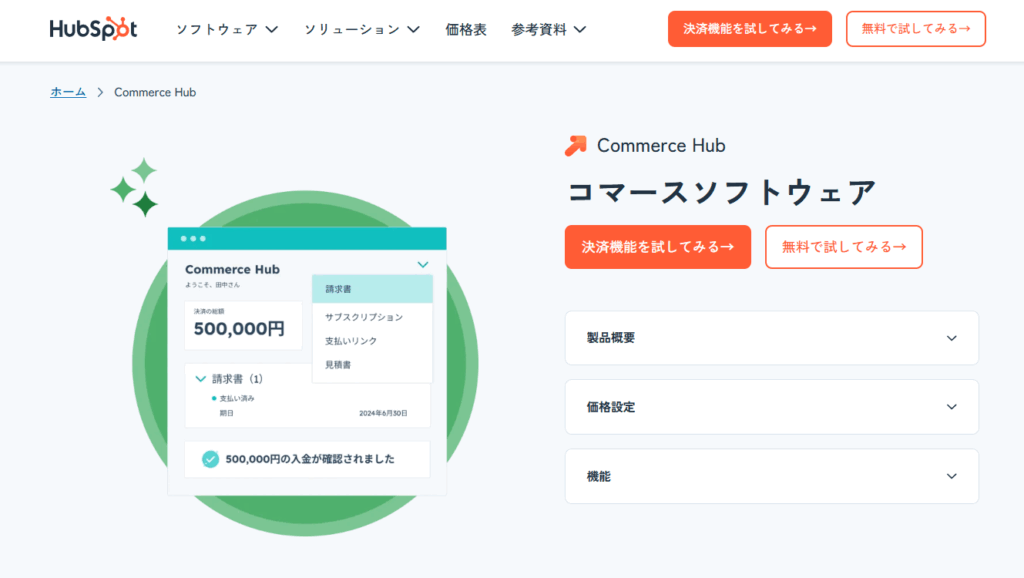1024x578 pixels.
Task: Go to the 価格表 page
Action: (466, 29)
